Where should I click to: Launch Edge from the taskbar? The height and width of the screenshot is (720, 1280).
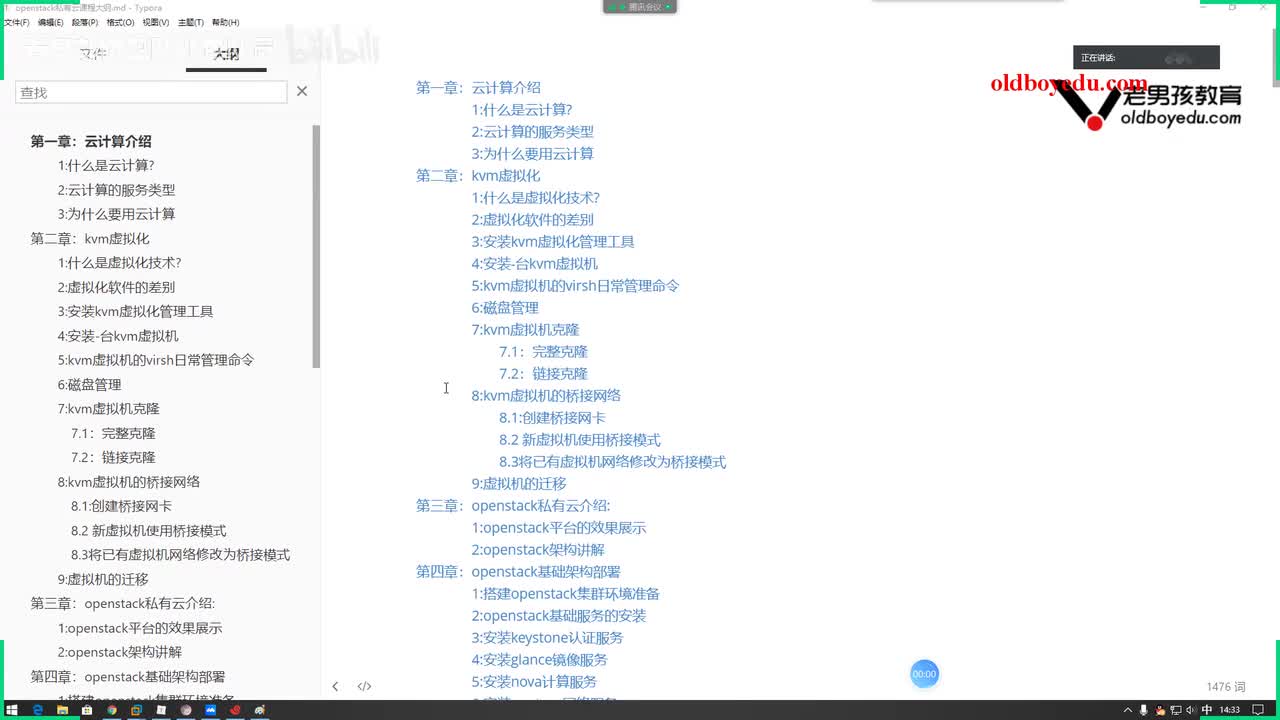(x=38, y=710)
